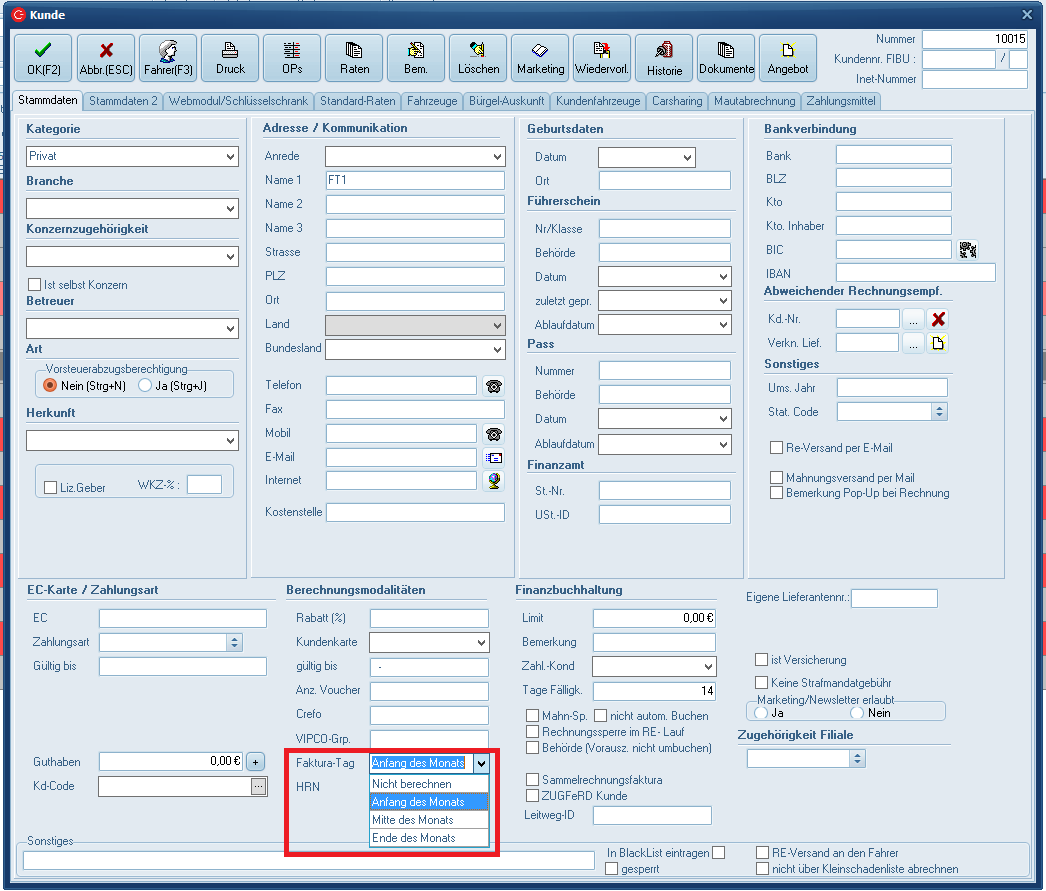The image size is (1046, 891).
Task: Select the Ja (Strg+J) radio button
Action: point(146,385)
